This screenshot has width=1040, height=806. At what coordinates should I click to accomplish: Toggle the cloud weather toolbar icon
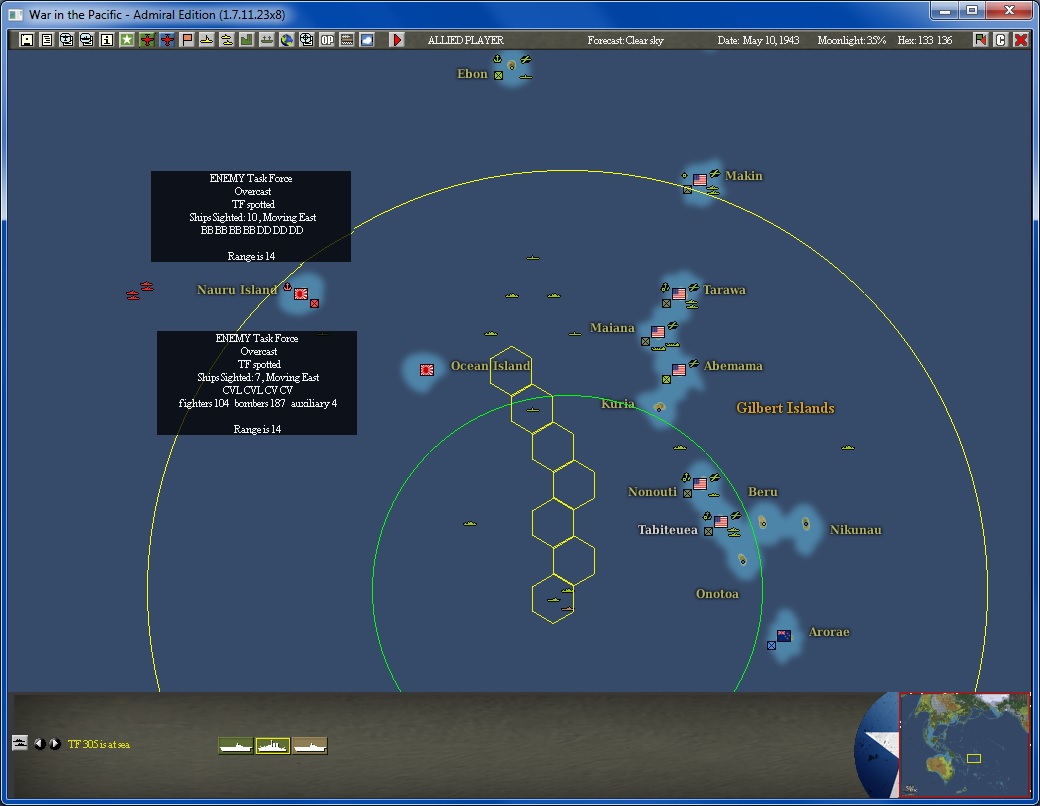pyautogui.click(x=366, y=40)
